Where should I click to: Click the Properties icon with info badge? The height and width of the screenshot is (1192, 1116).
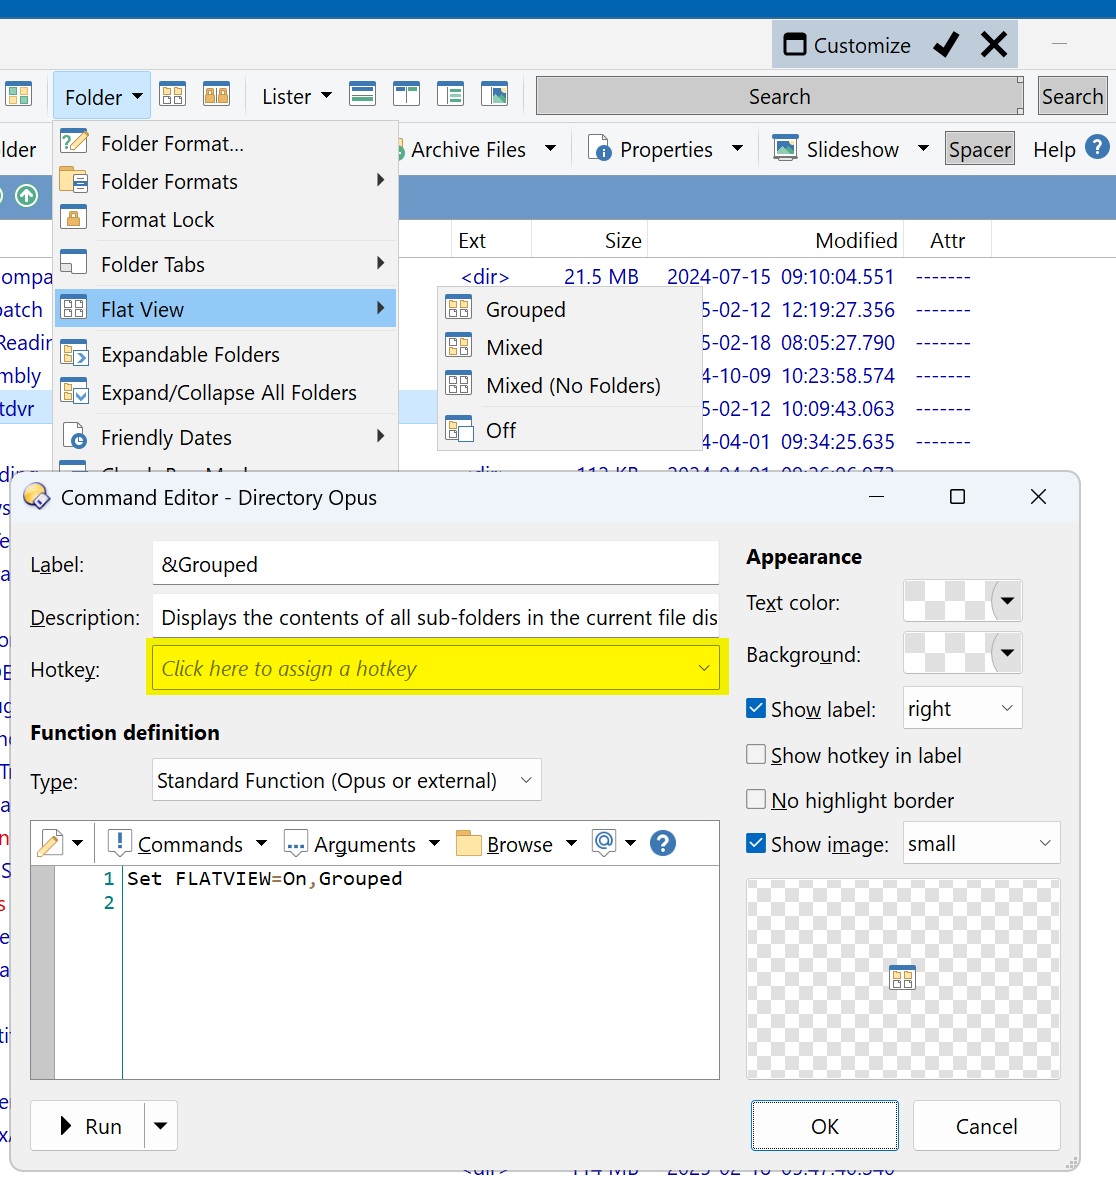(600, 148)
